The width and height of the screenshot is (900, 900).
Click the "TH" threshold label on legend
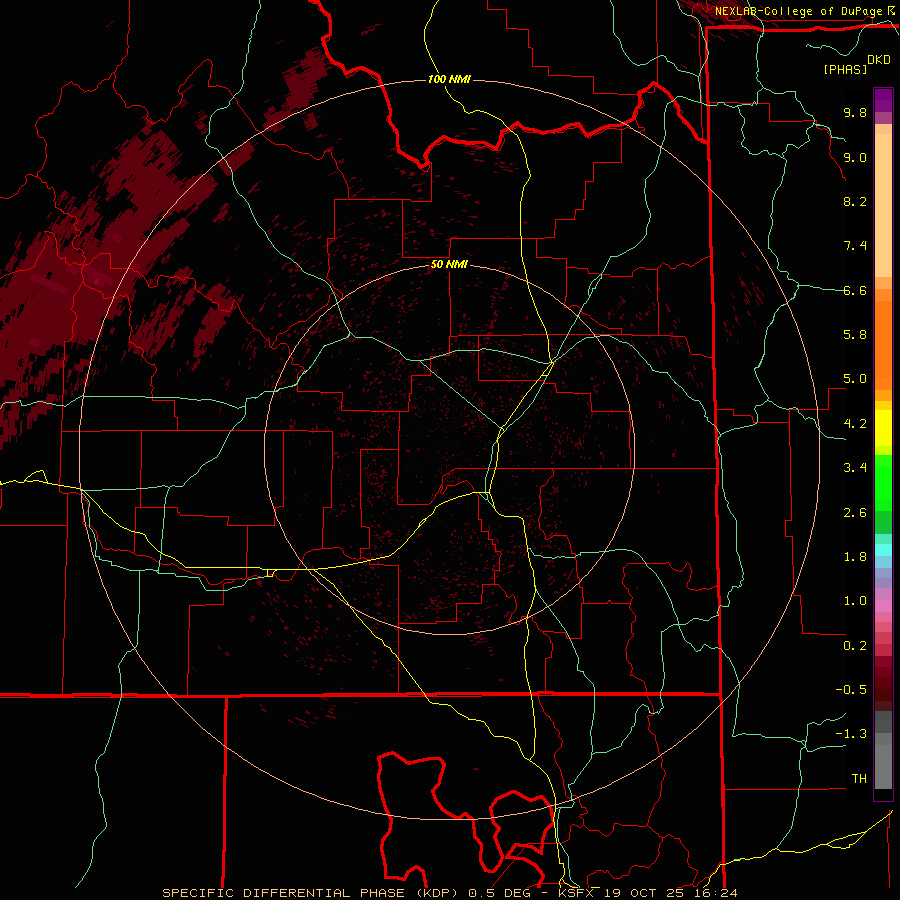pos(859,779)
